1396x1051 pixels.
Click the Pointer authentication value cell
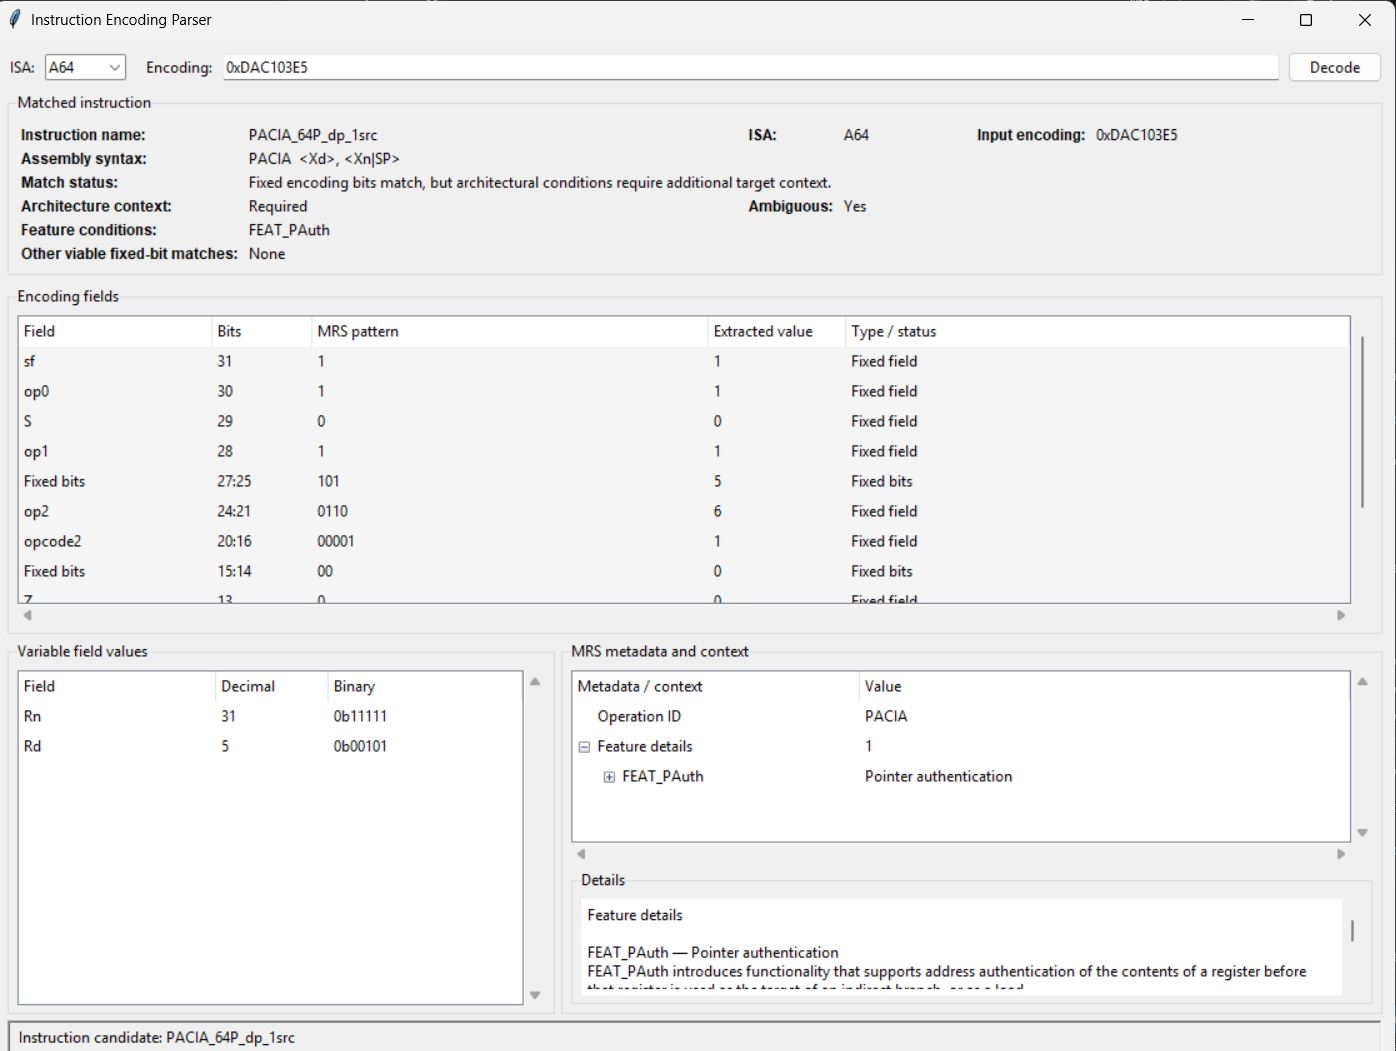[x=938, y=776]
